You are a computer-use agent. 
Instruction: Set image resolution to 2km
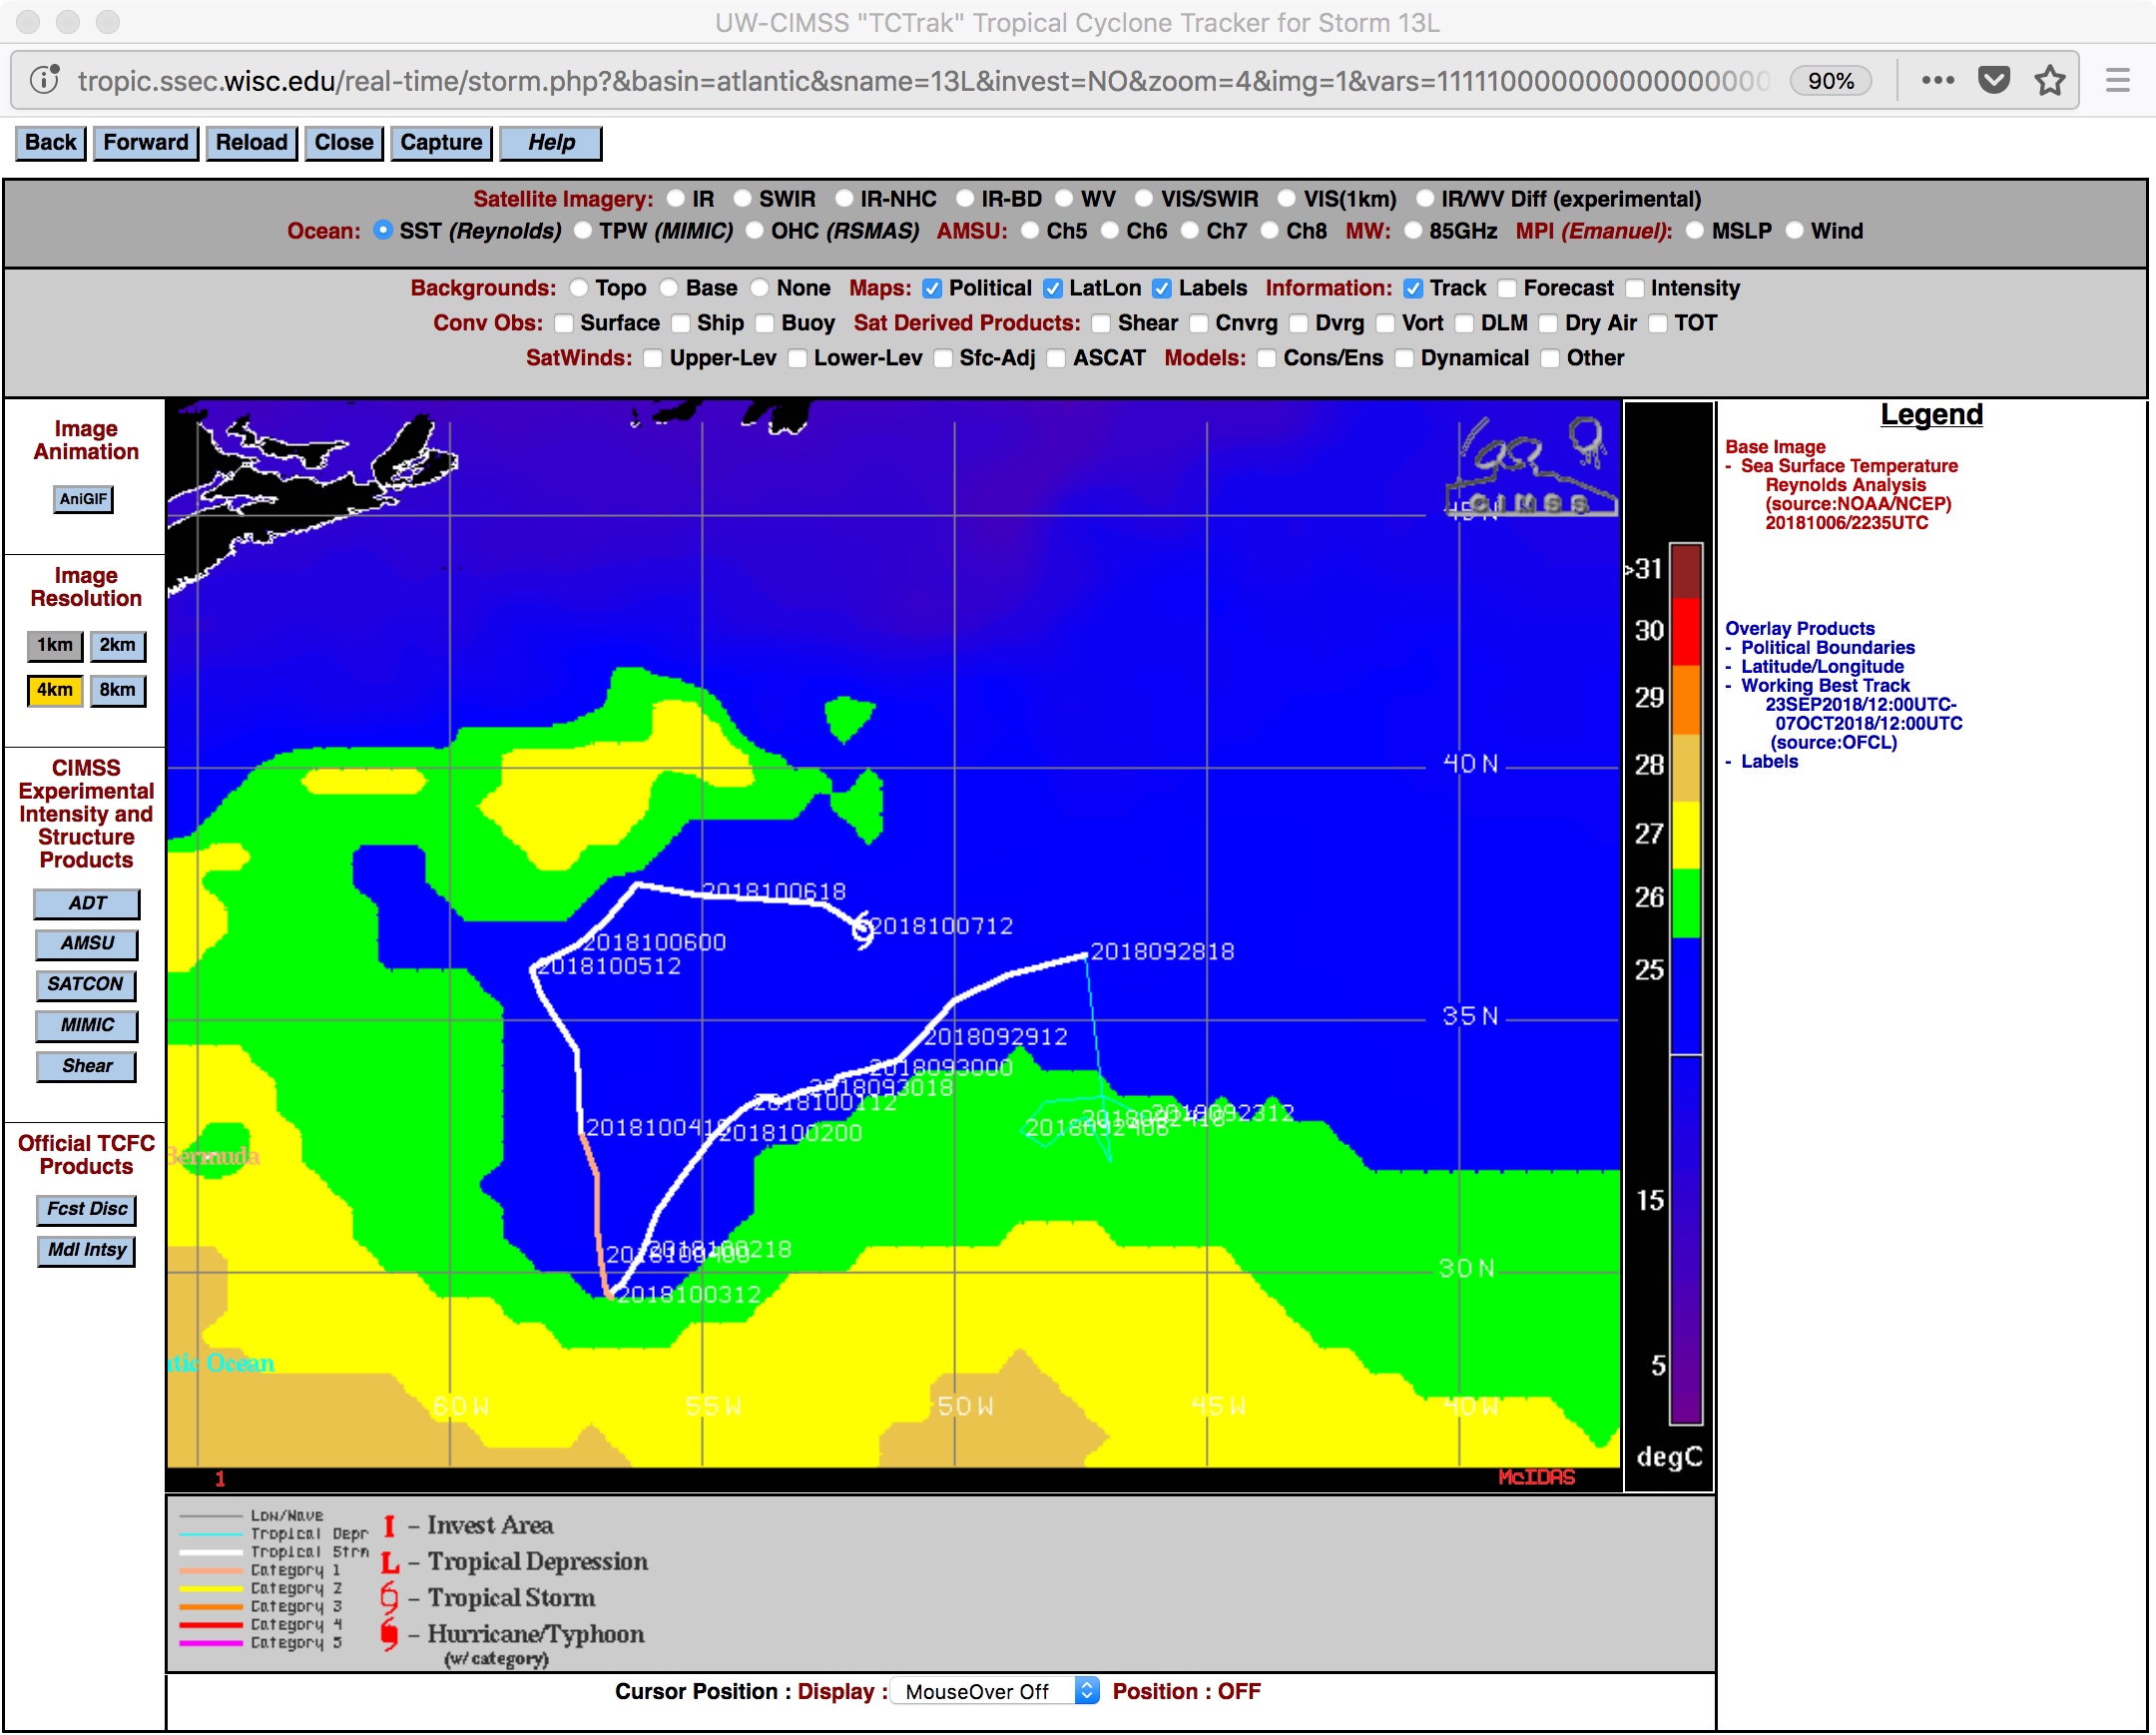coord(117,646)
